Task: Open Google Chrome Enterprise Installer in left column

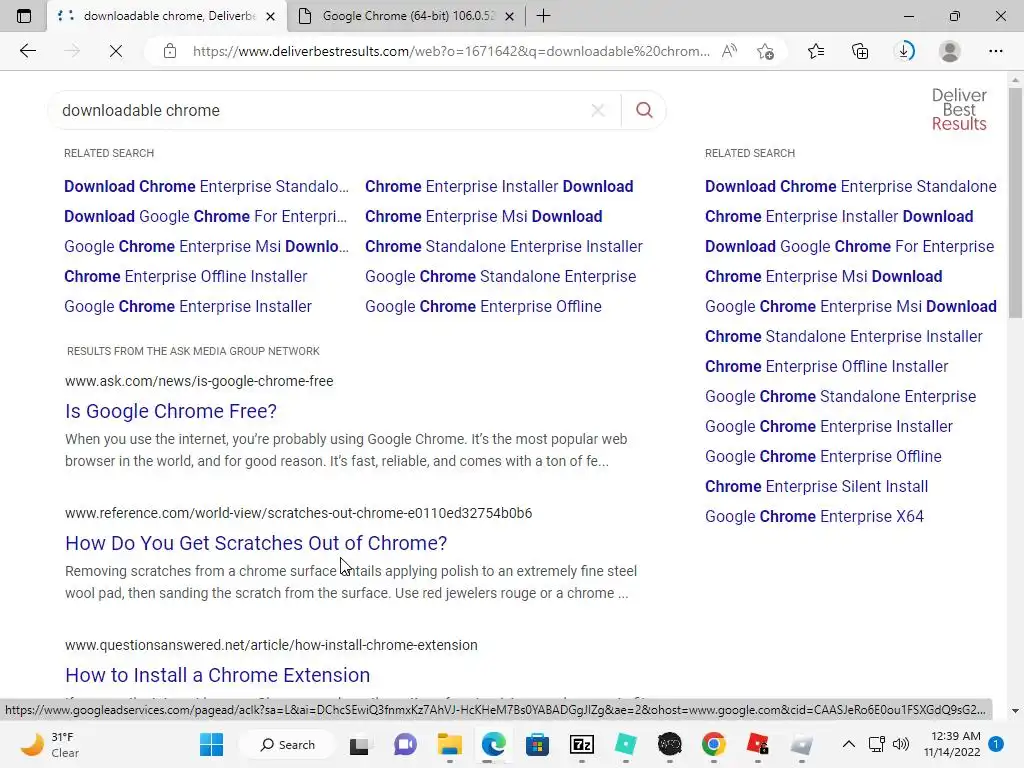Action: point(188,307)
